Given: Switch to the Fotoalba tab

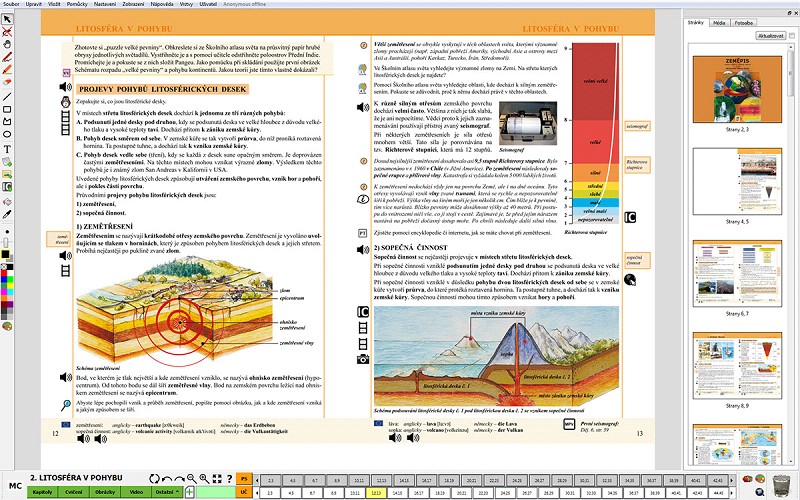Looking at the screenshot, I should tap(744, 22).
